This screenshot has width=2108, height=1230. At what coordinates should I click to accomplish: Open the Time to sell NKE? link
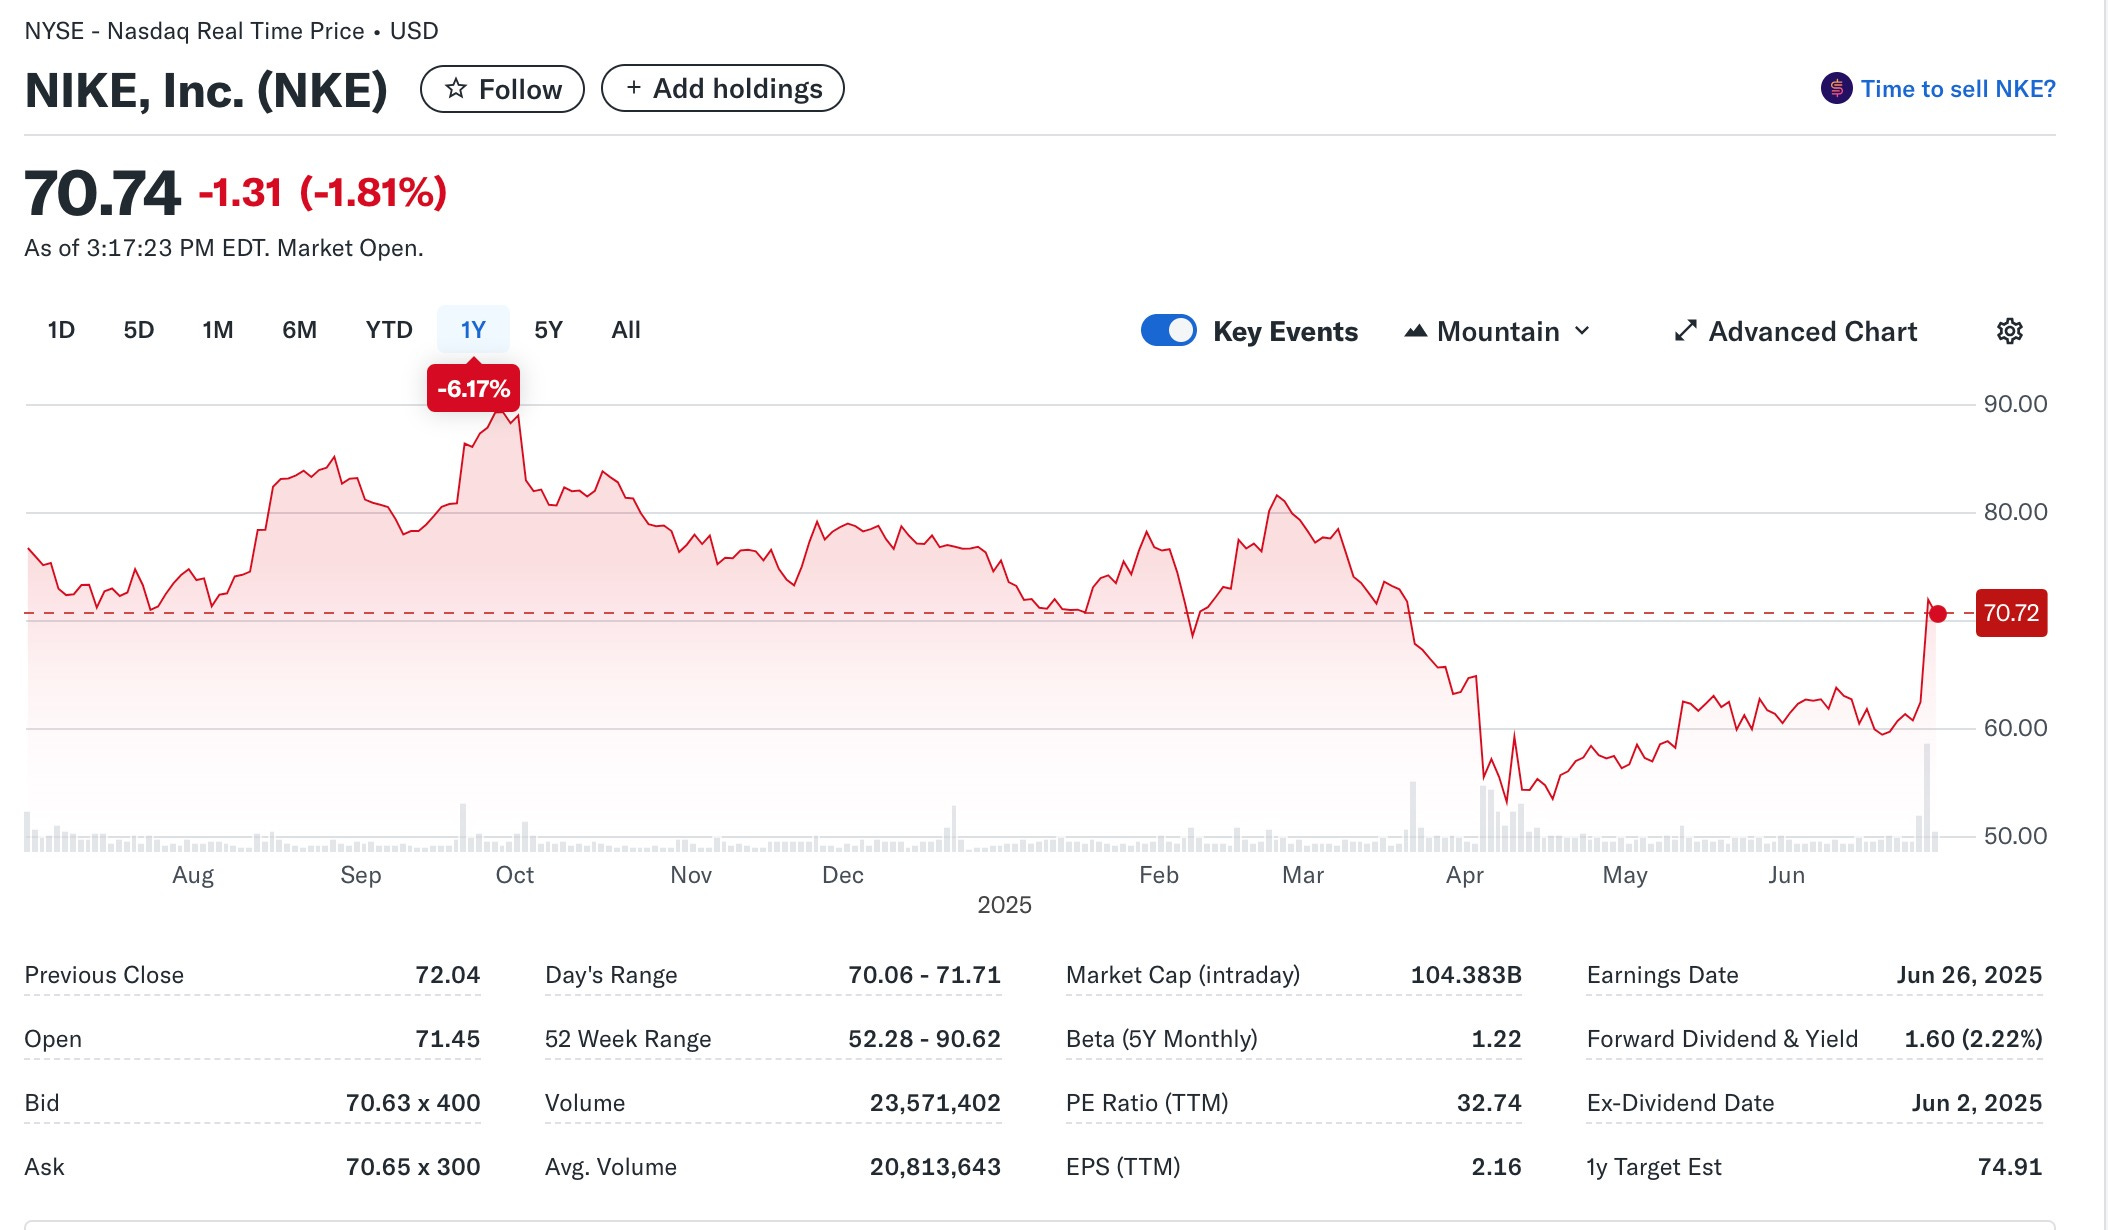point(1957,89)
